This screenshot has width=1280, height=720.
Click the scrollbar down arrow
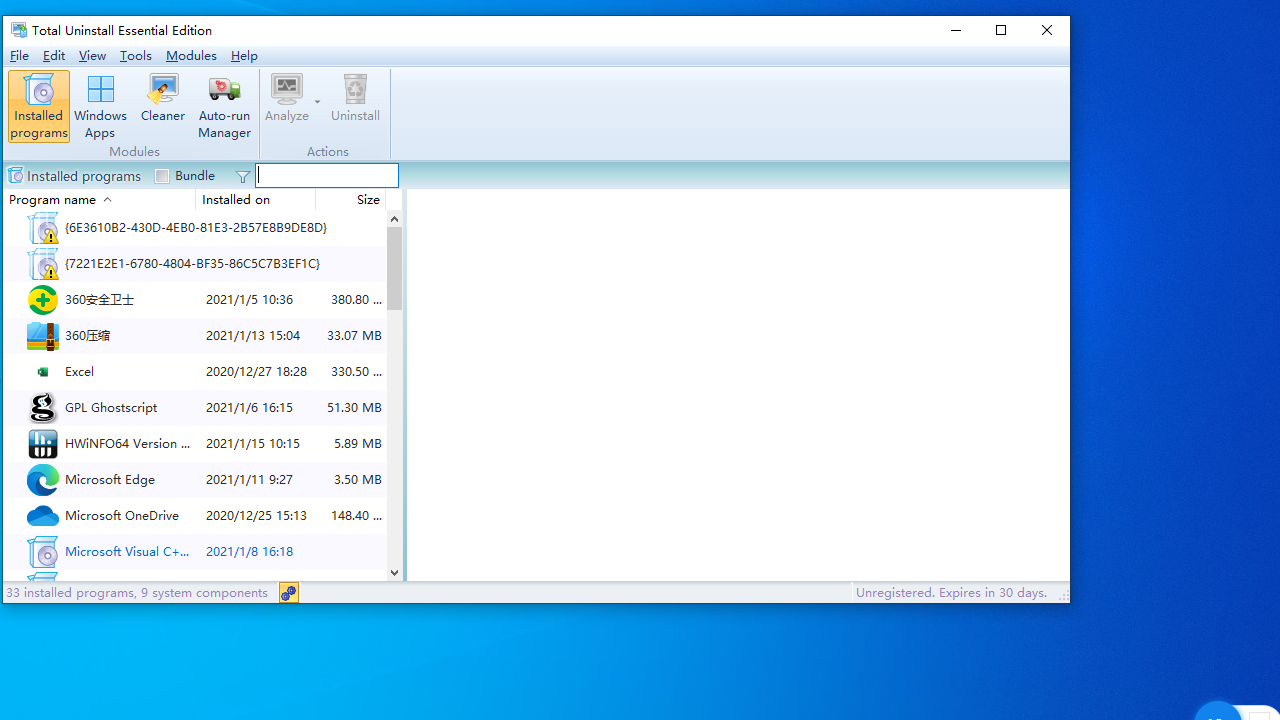[x=393, y=571]
